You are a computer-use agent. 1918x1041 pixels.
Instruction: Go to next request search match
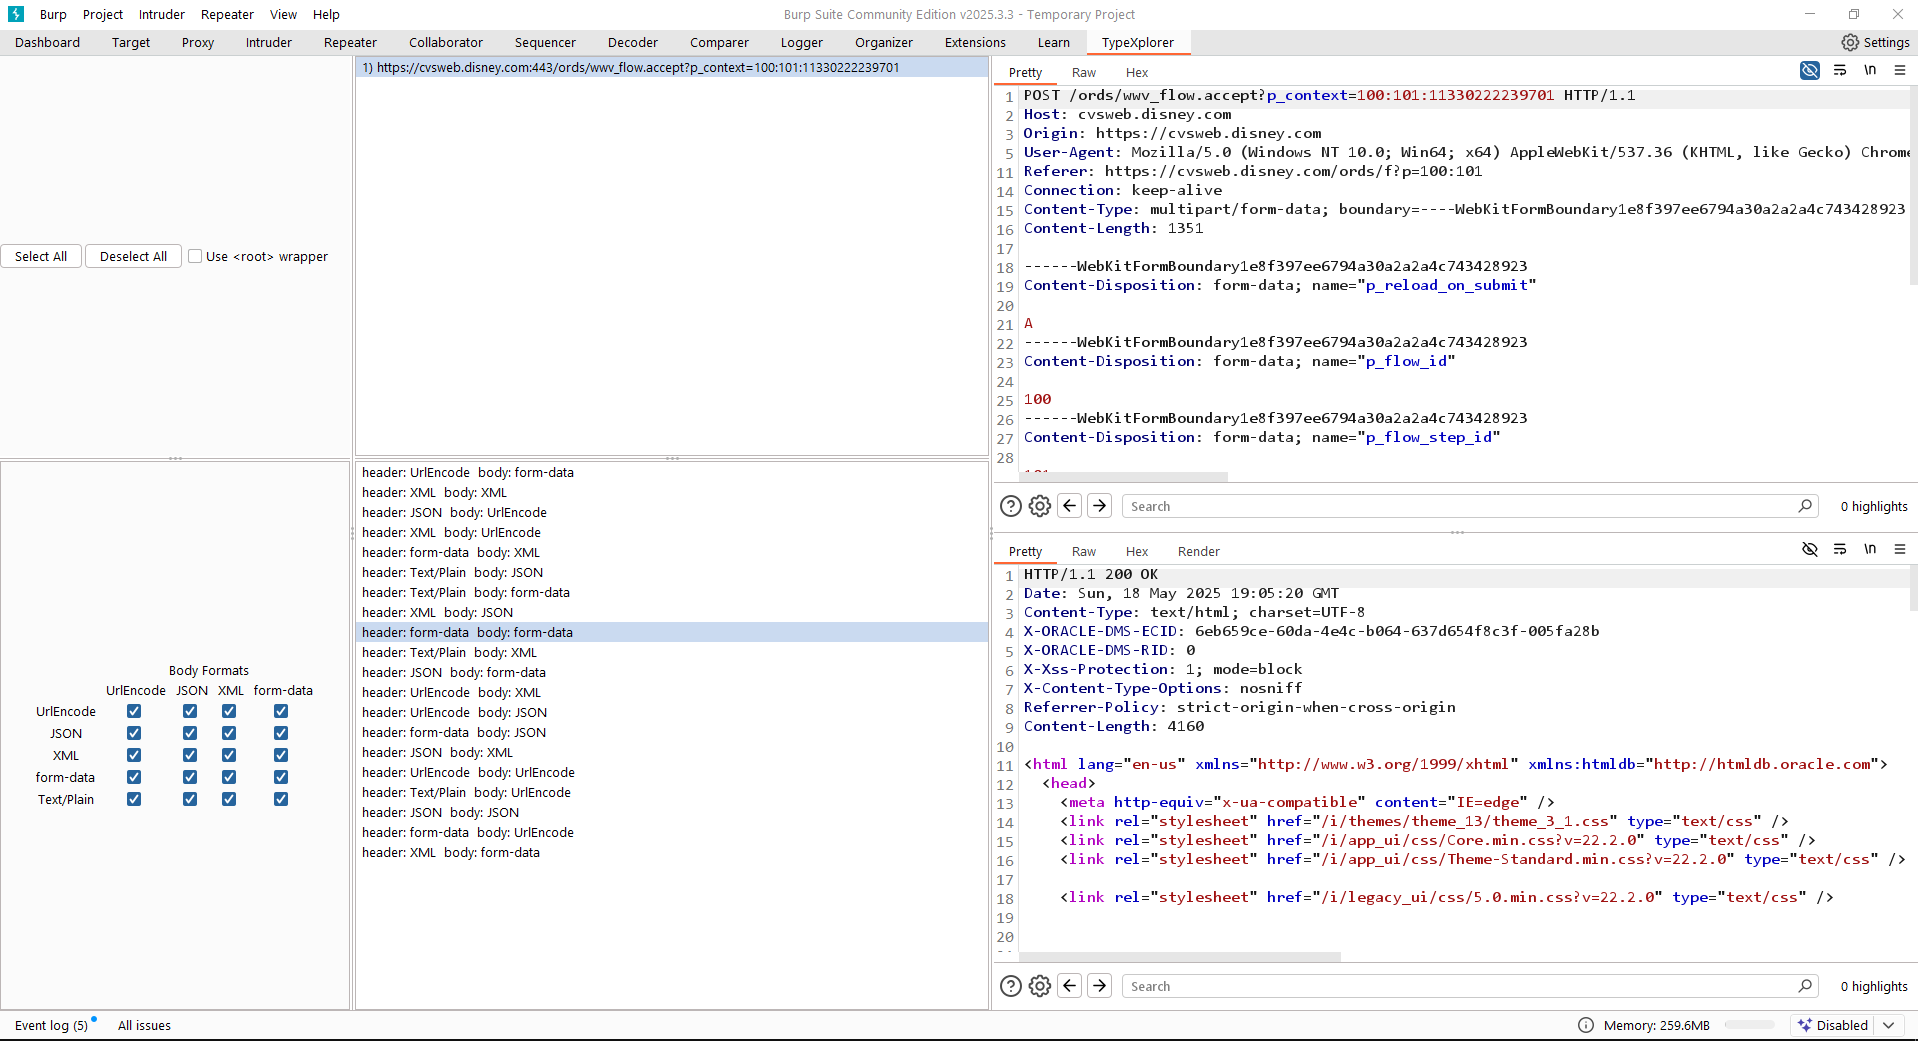(x=1100, y=506)
